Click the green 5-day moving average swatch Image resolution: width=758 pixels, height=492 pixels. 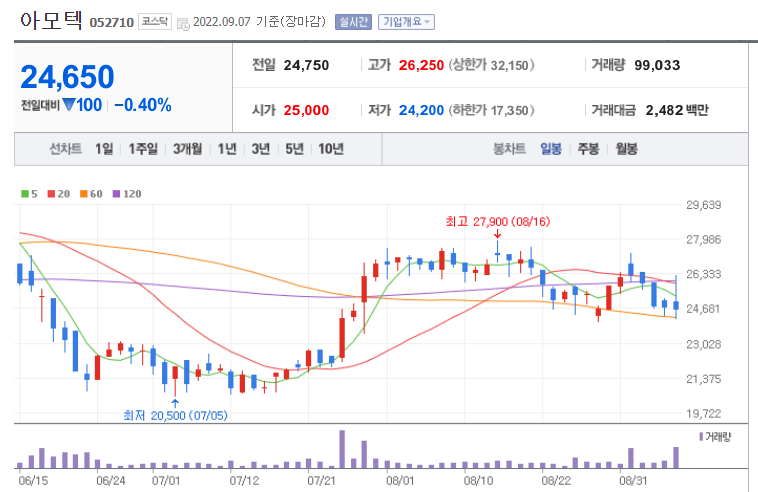(x=25, y=194)
